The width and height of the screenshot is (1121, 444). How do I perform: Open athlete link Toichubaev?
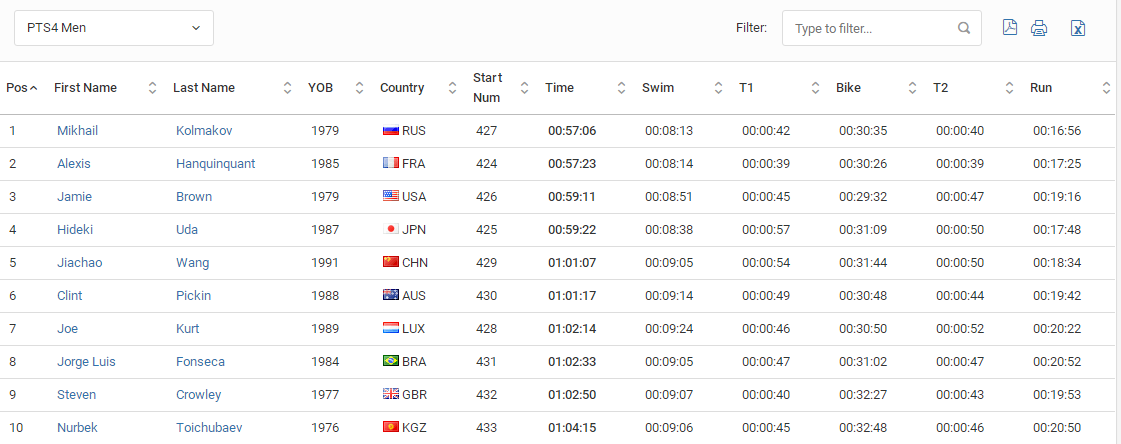coord(209,428)
